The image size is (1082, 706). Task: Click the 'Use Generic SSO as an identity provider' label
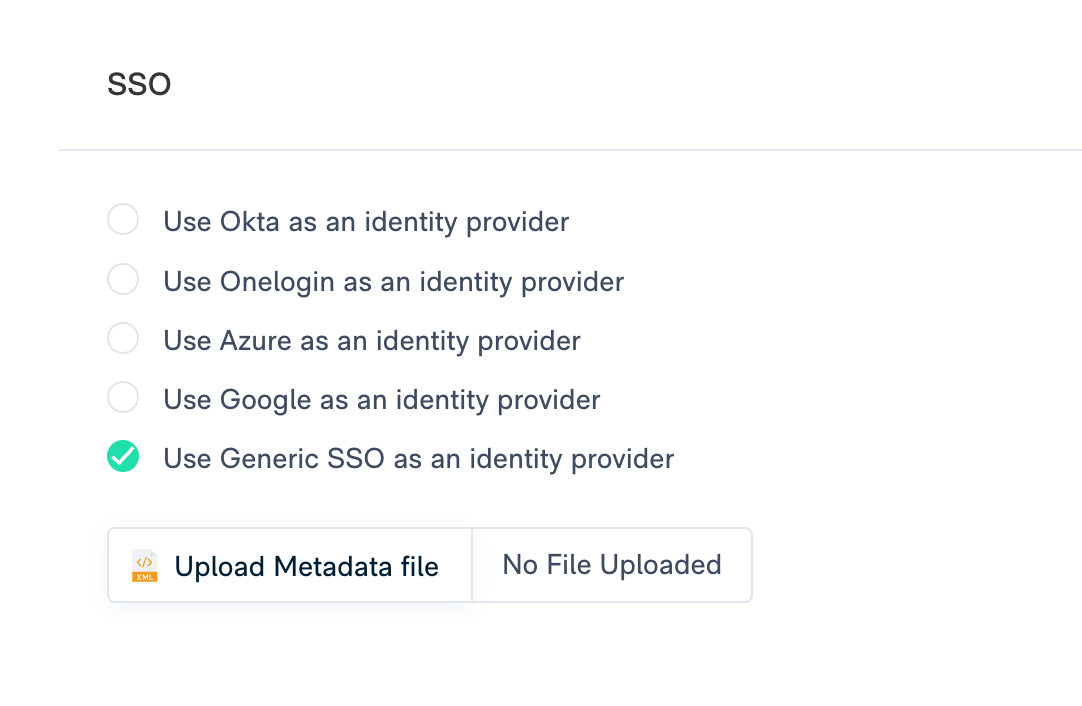pos(418,459)
